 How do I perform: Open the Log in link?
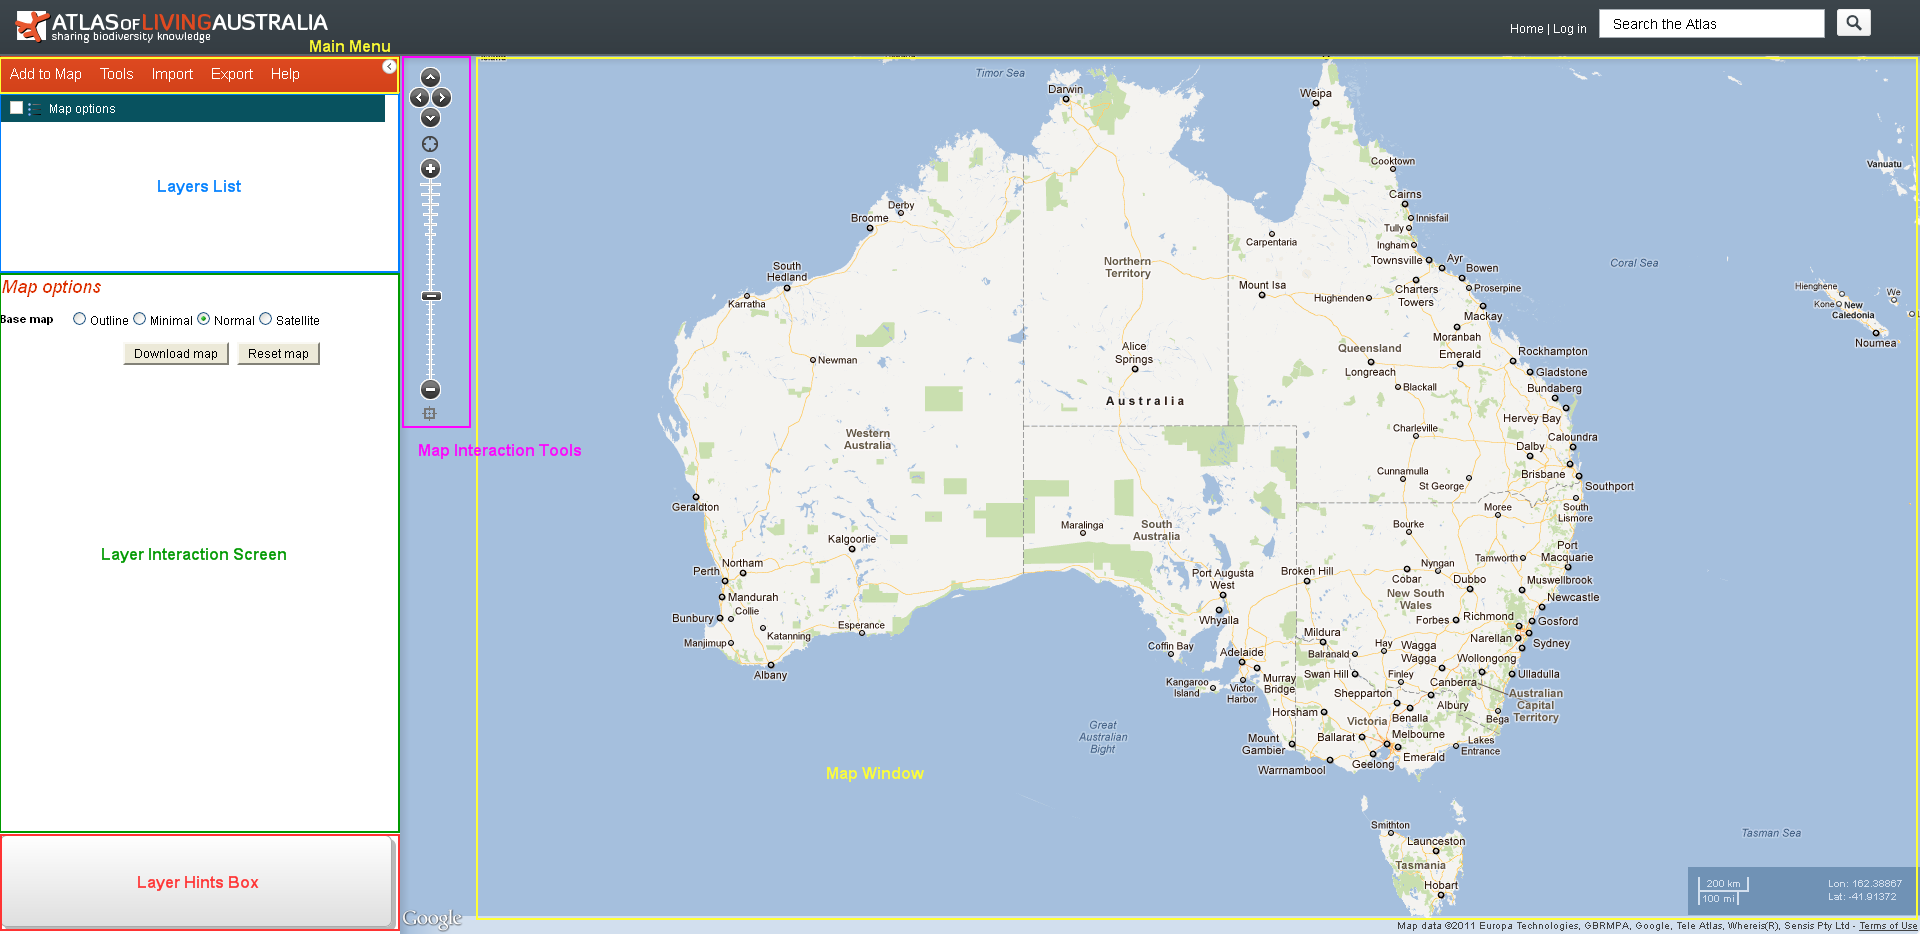pos(1570,29)
